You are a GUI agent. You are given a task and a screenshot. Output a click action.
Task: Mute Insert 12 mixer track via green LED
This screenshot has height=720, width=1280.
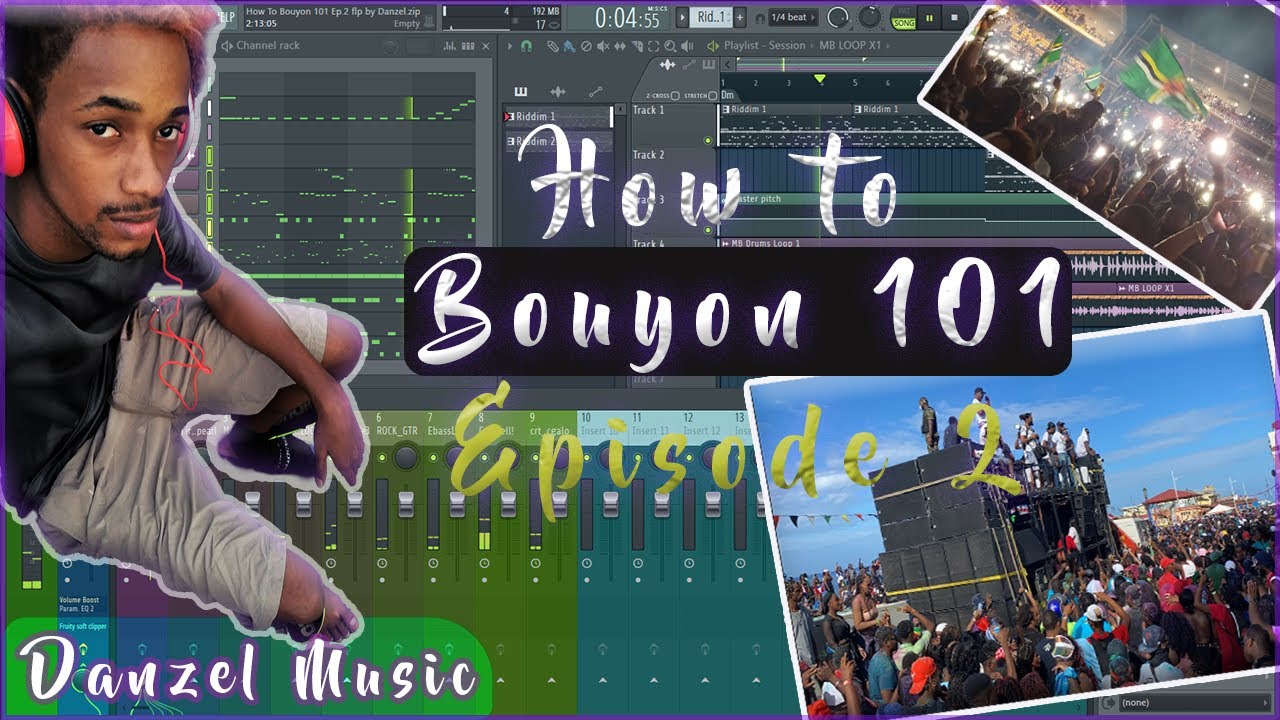click(689, 458)
